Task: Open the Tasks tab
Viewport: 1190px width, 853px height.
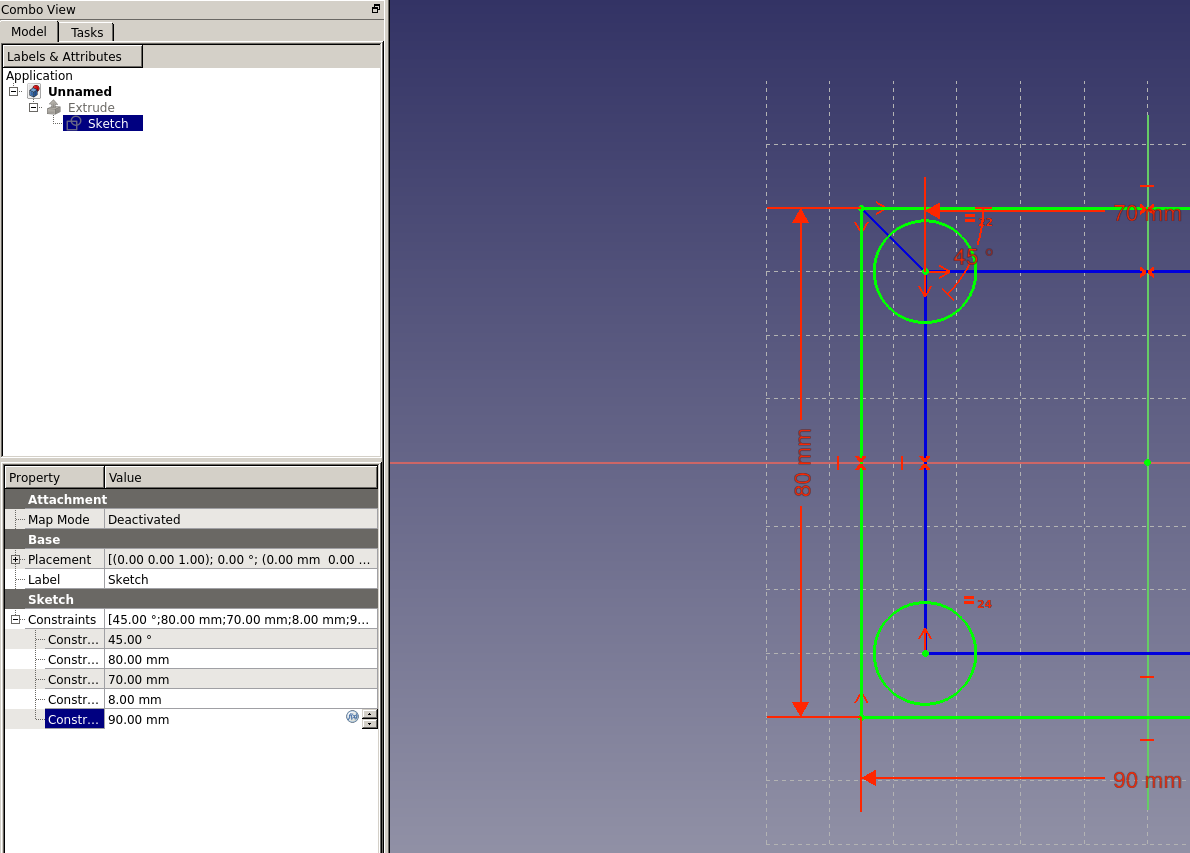Action: (87, 33)
